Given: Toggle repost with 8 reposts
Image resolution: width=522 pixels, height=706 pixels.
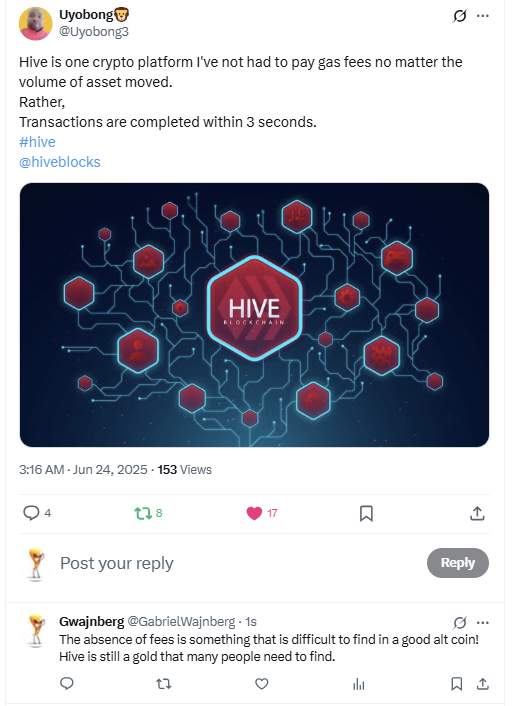Looking at the screenshot, I should coord(148,513).
